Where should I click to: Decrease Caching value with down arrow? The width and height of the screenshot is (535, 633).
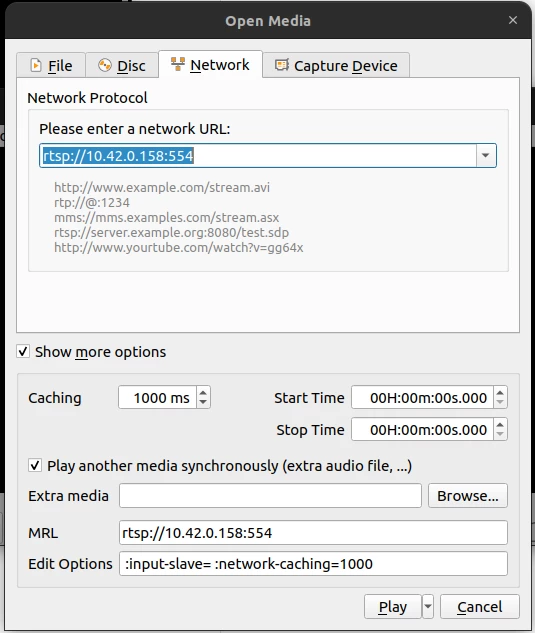pos(203,402)
